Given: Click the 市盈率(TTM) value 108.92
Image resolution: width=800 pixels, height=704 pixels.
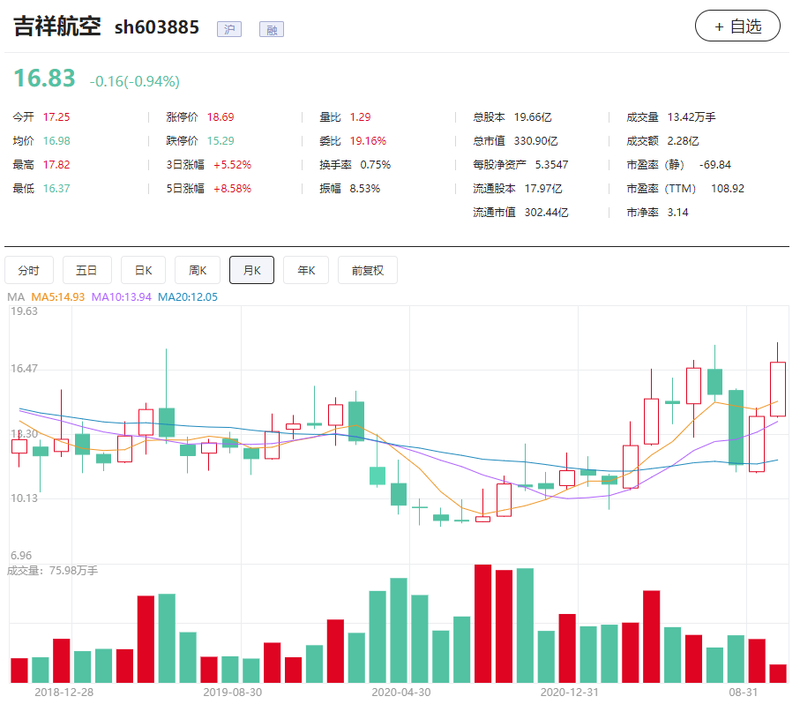Looking at the screenshot, I should 728,189.
